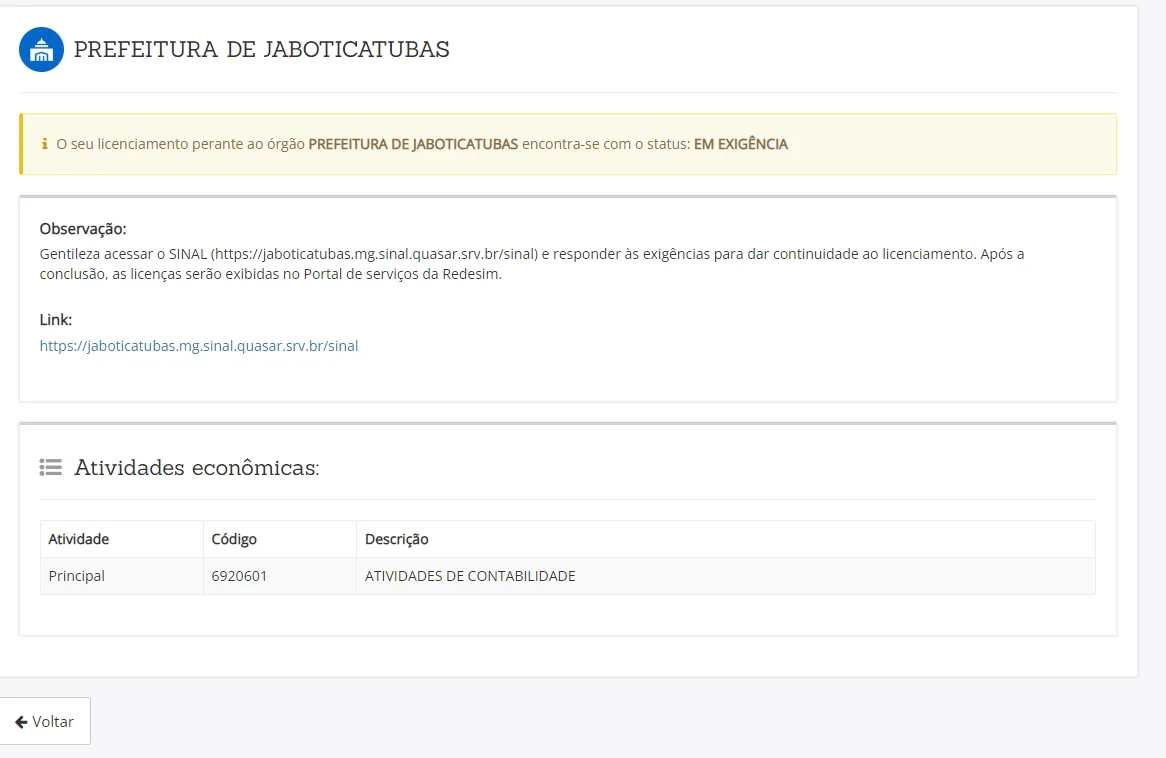Click the list icon beside Atividades econômicas
The height and width of the screenshot is (758, 1166).
point(51,467)
